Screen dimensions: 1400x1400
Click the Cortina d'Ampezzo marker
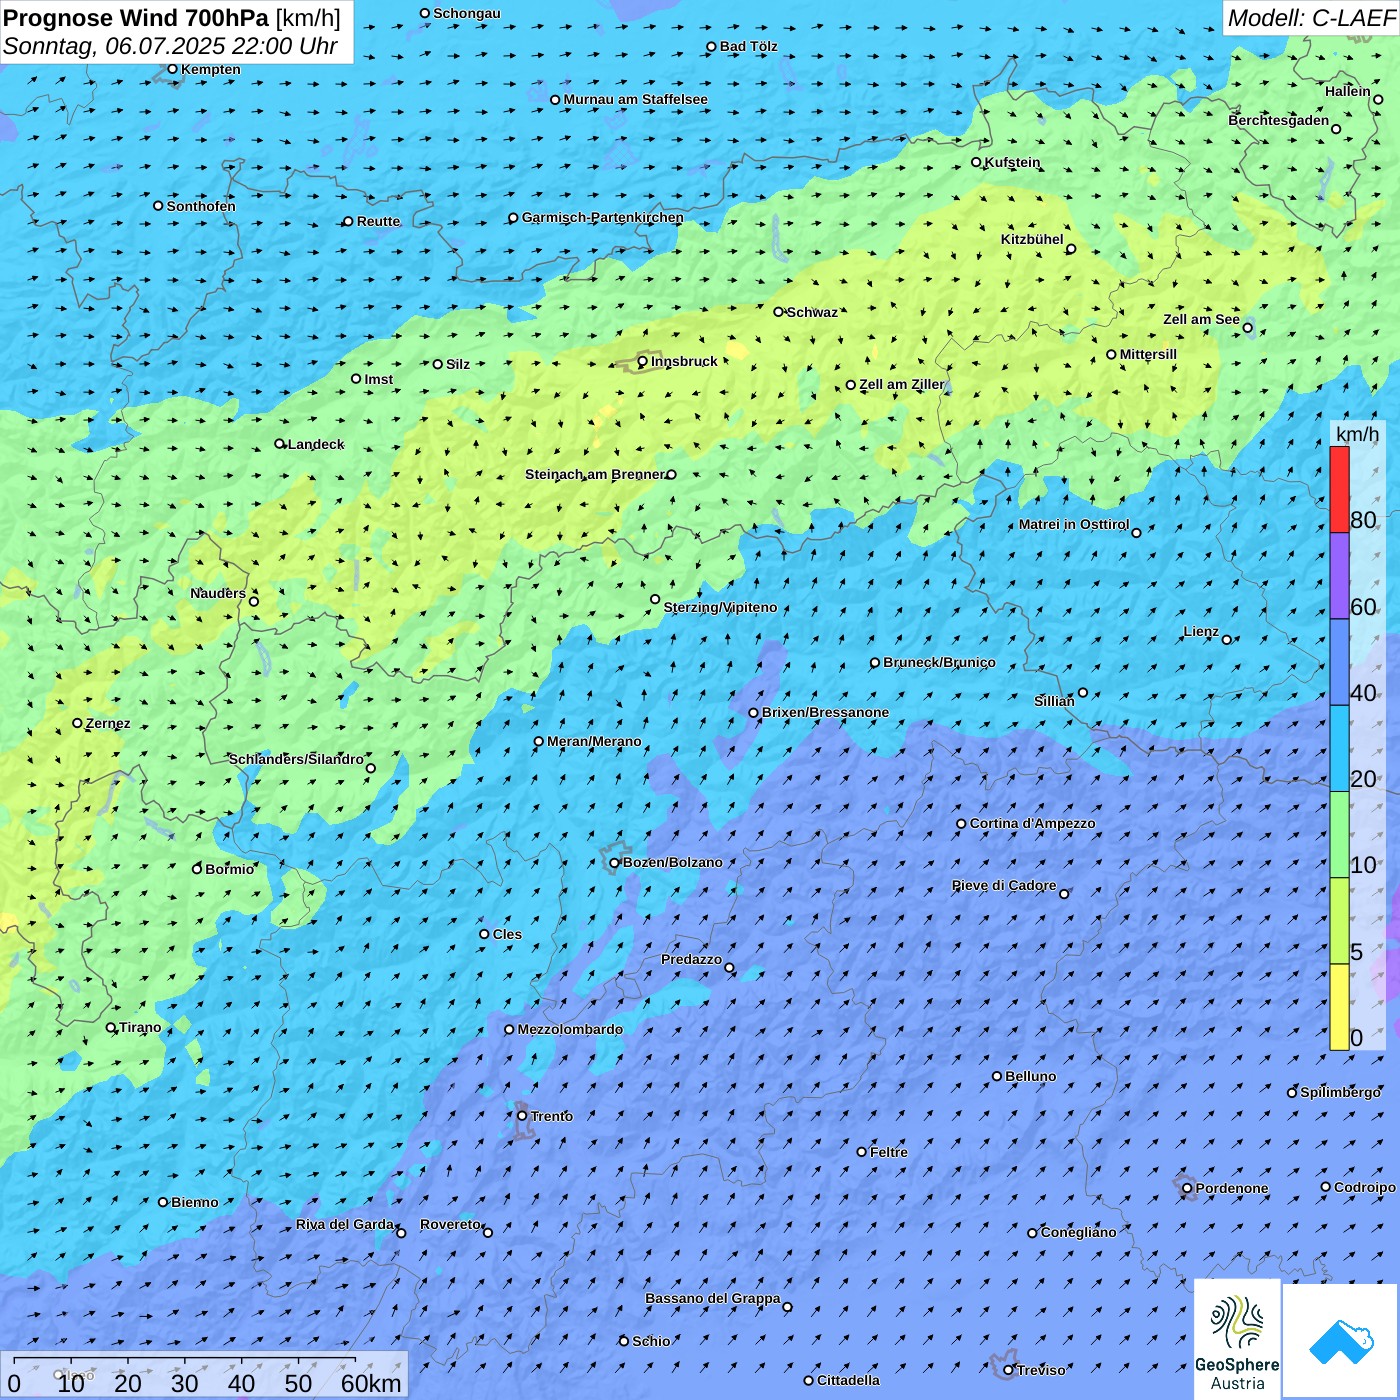[961, 824]
